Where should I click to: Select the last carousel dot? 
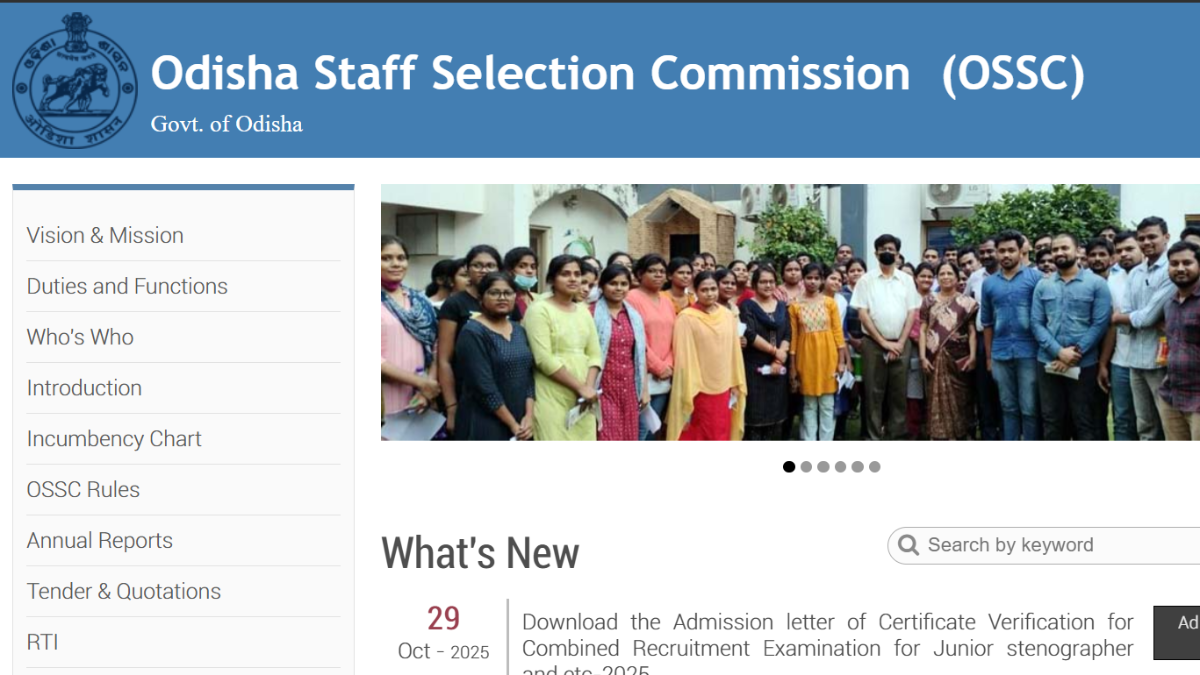click(875, 466)
